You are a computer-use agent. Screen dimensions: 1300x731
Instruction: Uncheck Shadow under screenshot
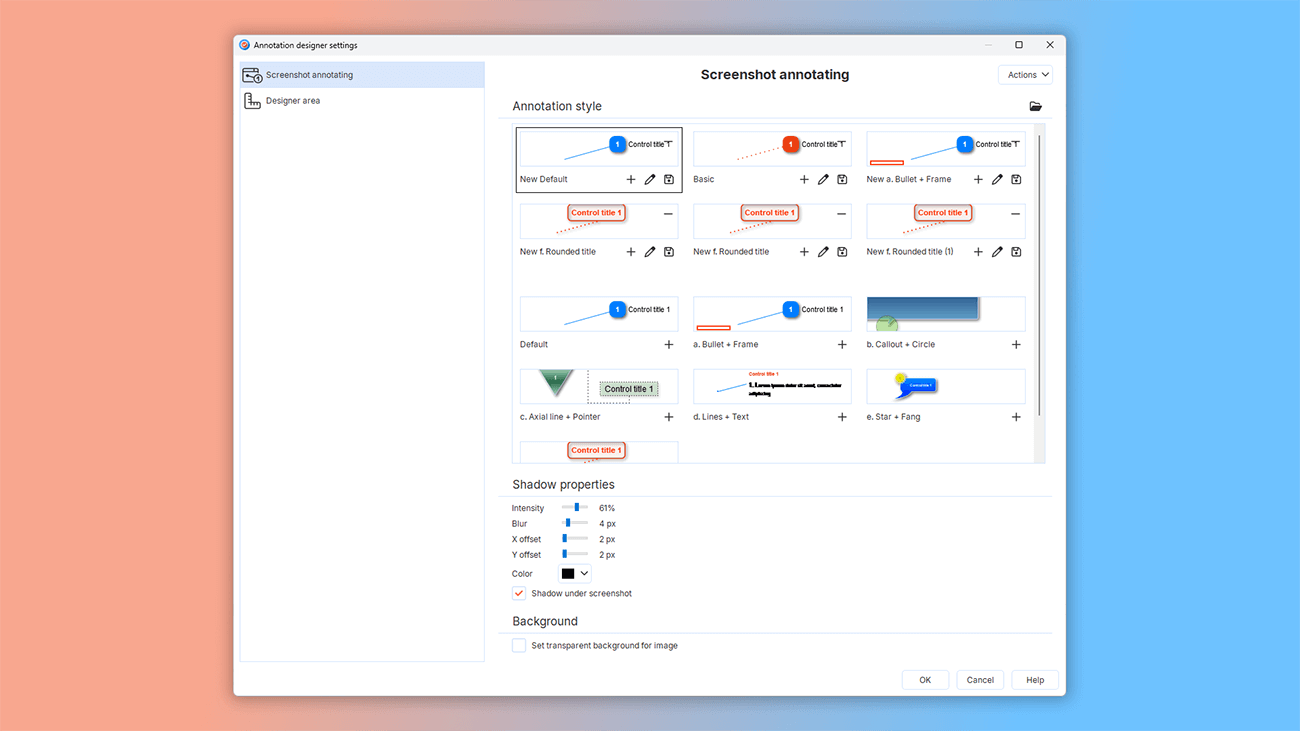[x=519, y=592]
